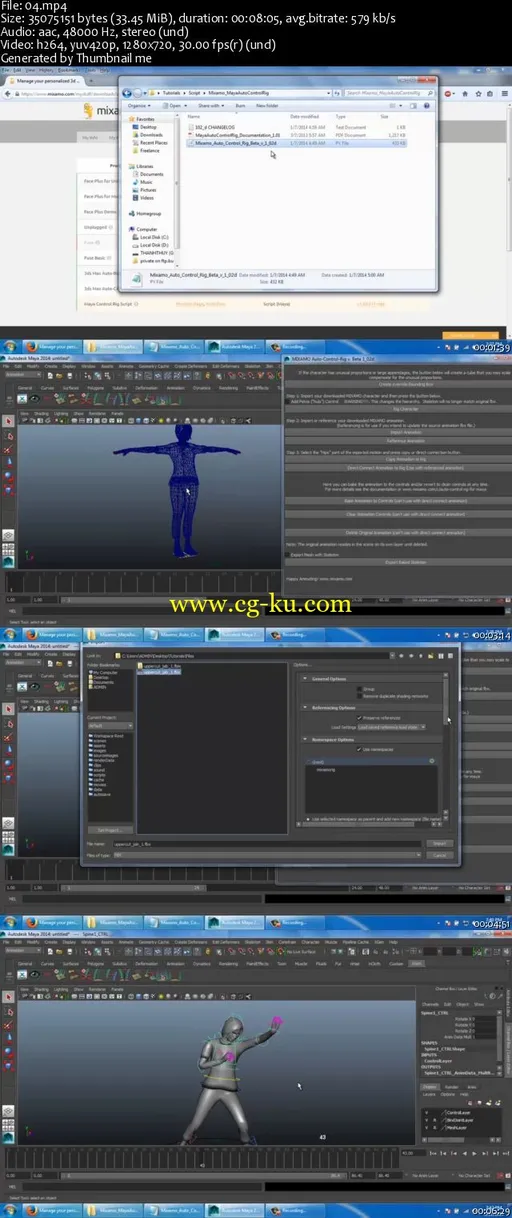Viewport: 512px width, 1218px height.
Task: Toggle Group checkbox in reference options
Action: coord(360,689)
